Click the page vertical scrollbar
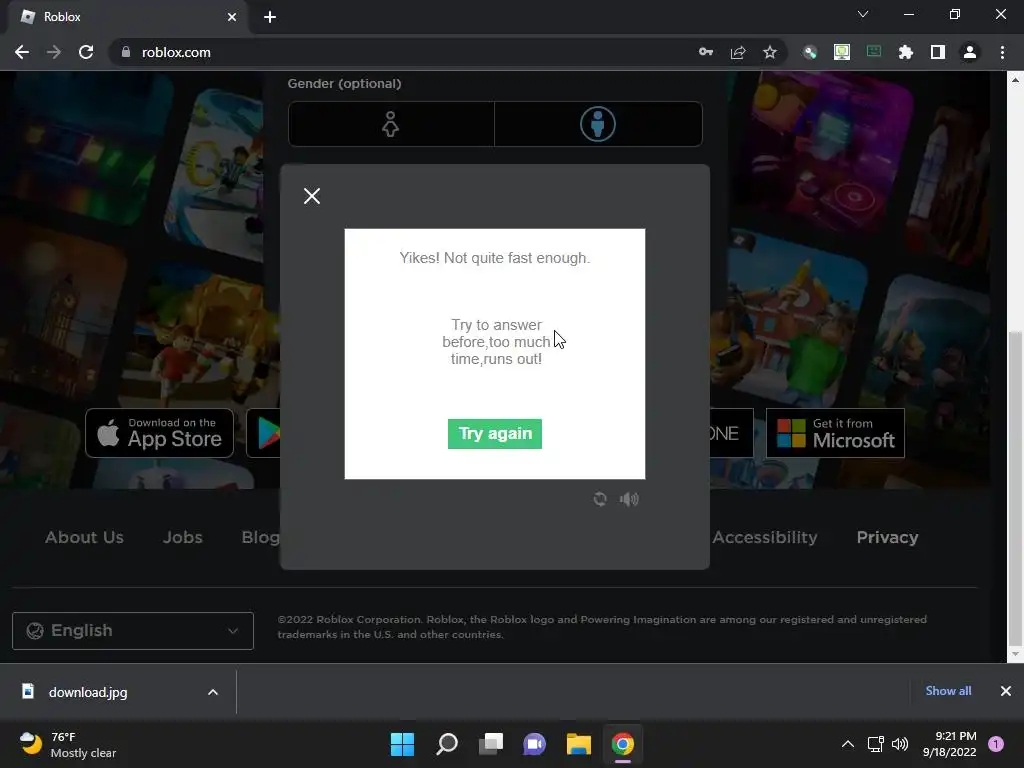This screenshot has width=1024, height=768. click(1015, 488)
